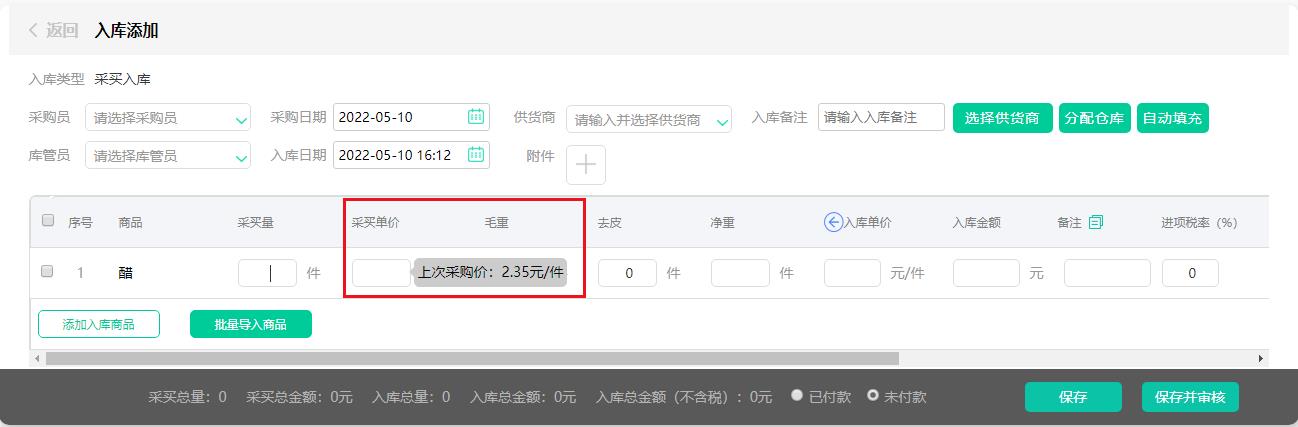Click the 保存并审核 button

click(1191, 397)
